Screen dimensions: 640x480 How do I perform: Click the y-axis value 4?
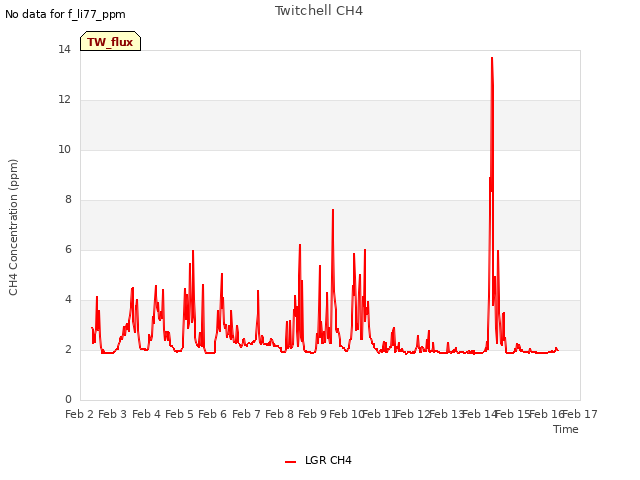(68, 299)
